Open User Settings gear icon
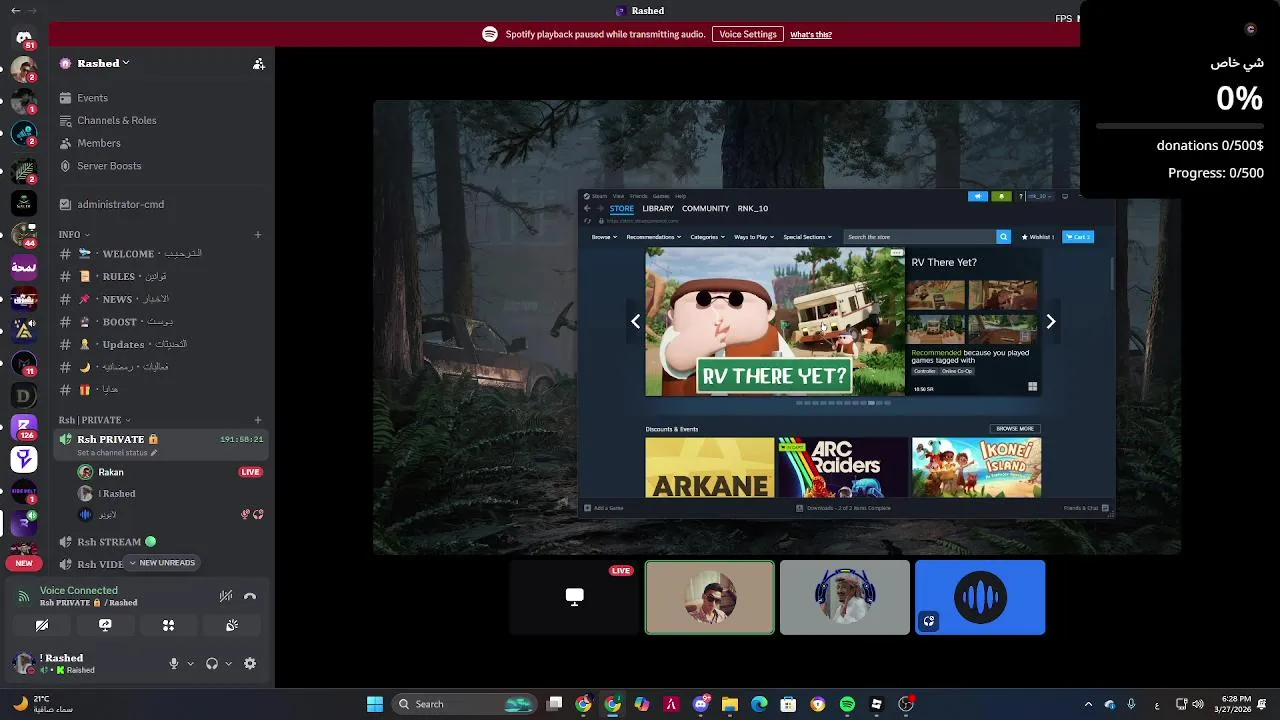The width and height of the screenshot is (1280, 720). pyautogui.click(x=250, y=663)
